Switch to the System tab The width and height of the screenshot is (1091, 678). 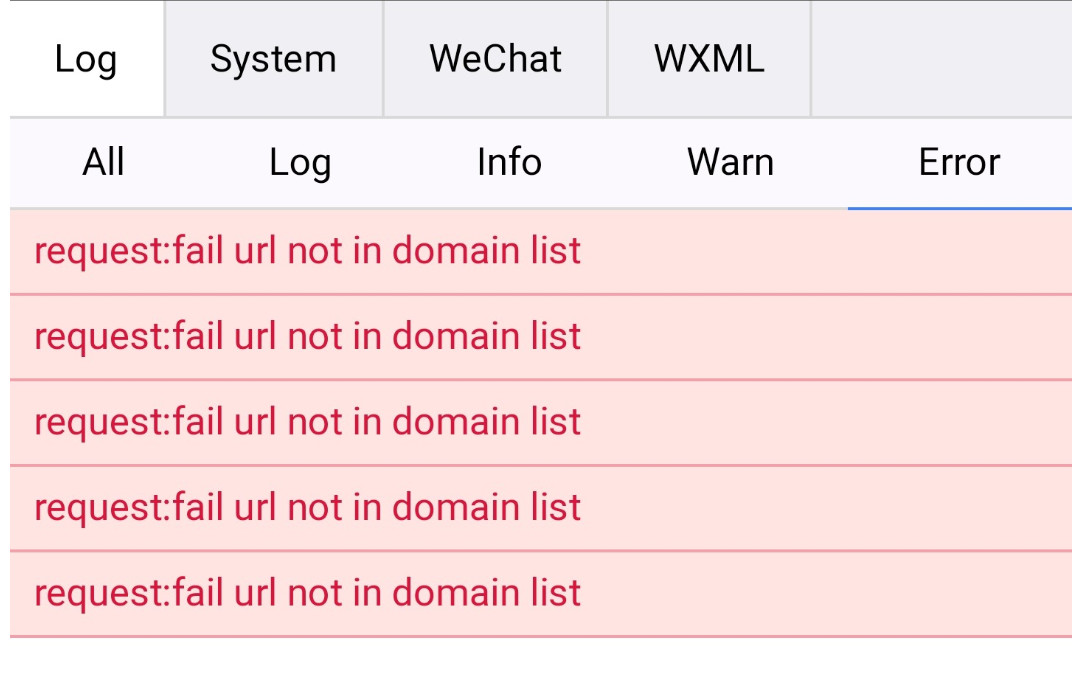coord(273,59)
